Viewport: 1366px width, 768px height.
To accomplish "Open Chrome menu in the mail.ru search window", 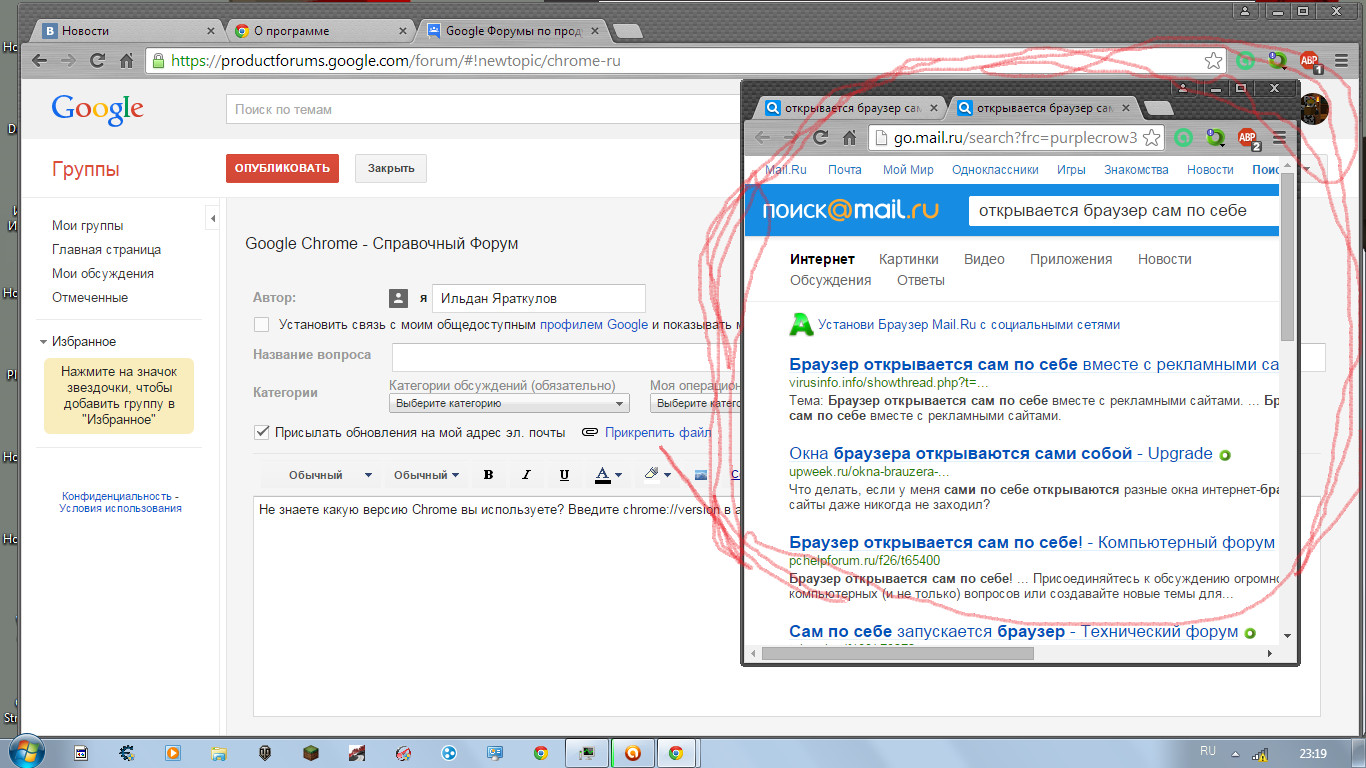I will 1279,138.
